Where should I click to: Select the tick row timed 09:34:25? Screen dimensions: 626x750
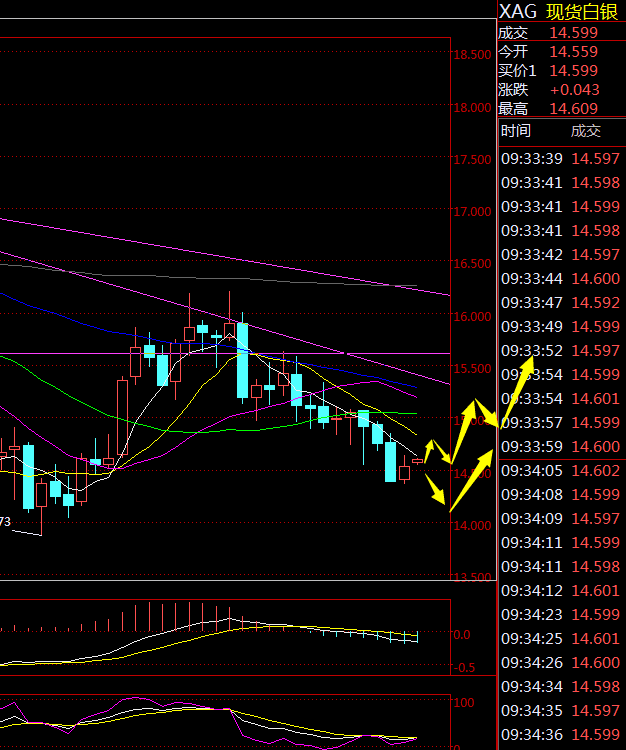click(560, 639)
